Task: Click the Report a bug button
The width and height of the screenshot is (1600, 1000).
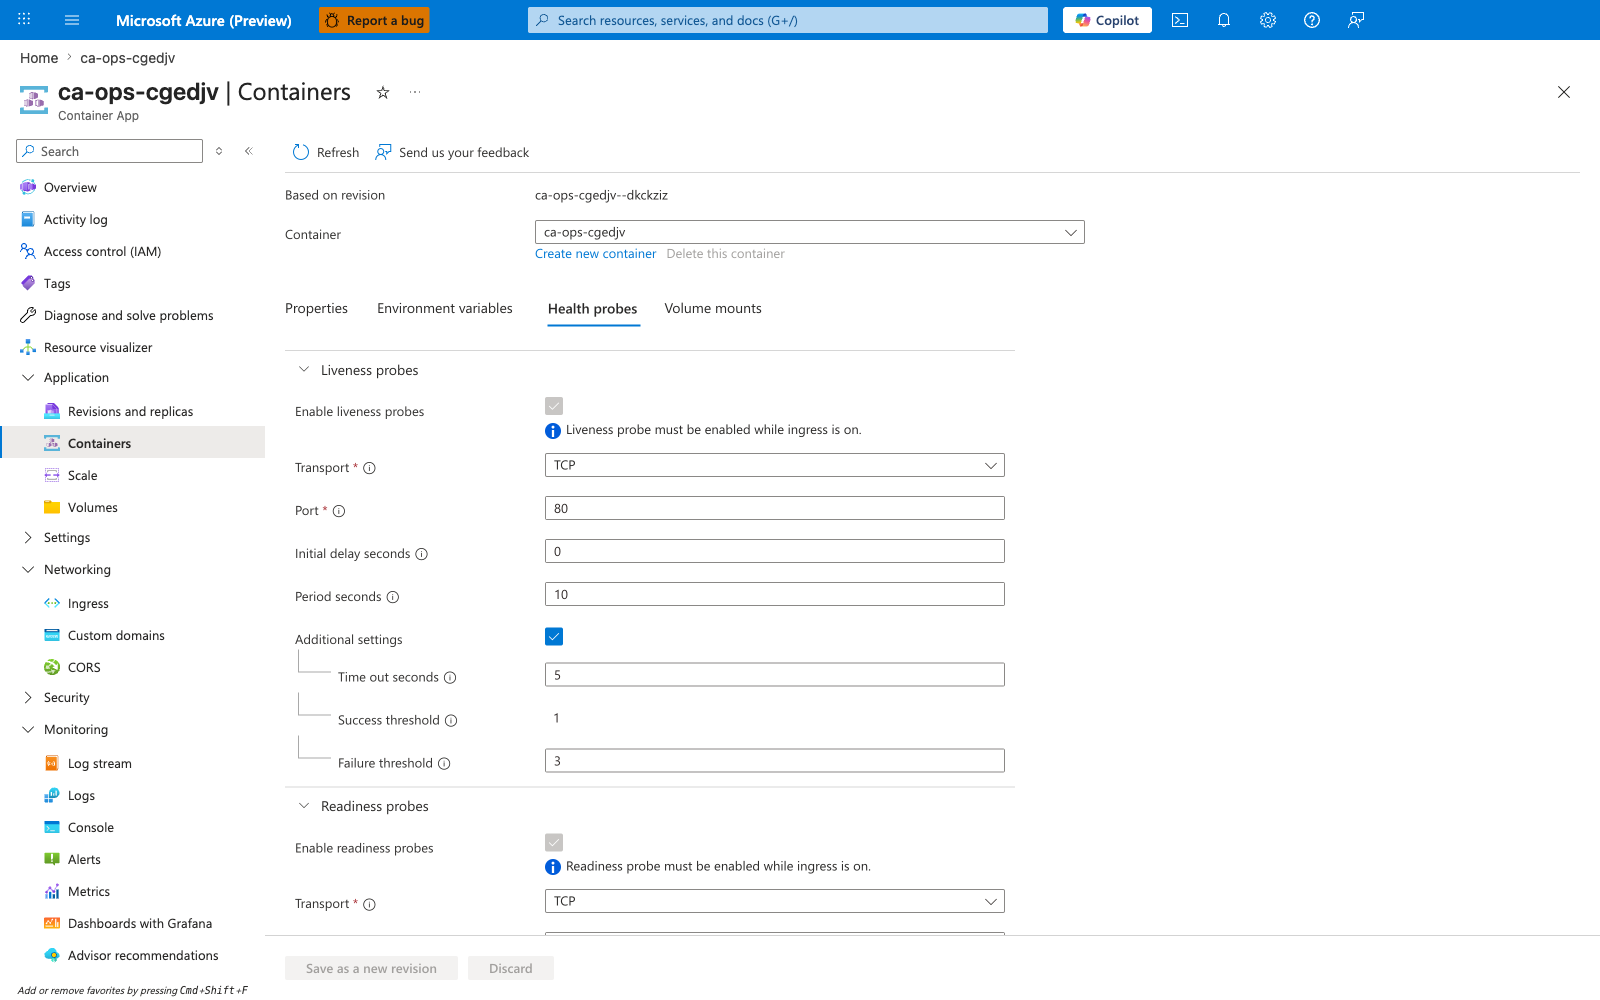Action: point(374,20)
